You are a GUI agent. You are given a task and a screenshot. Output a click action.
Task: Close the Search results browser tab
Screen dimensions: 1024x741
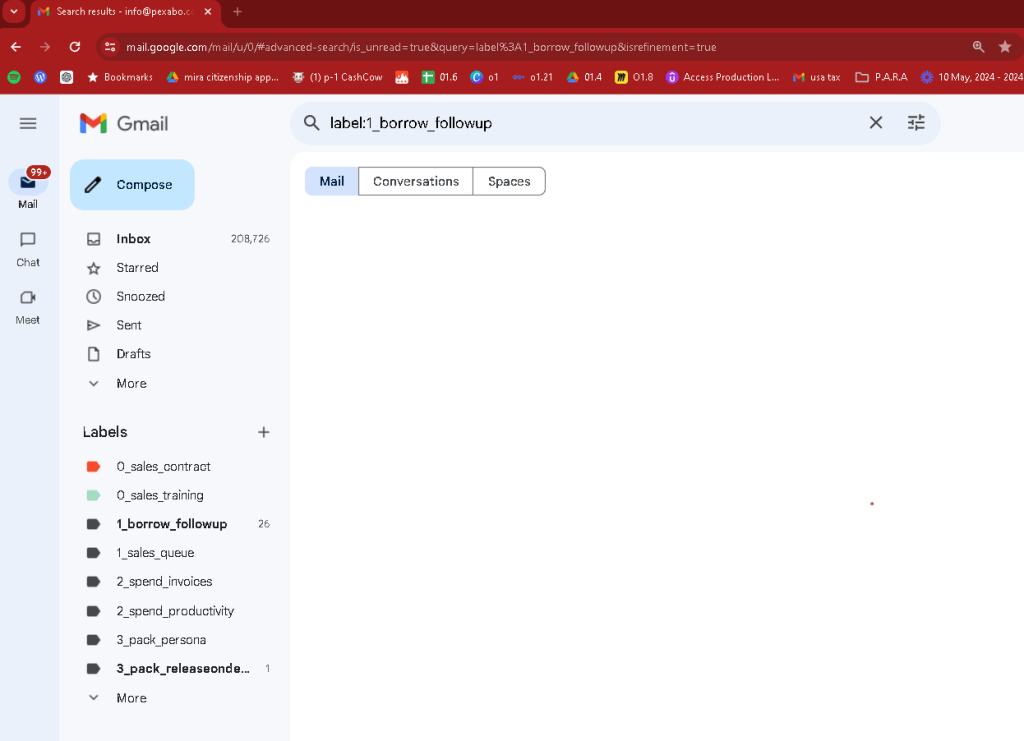coord(208,12)
